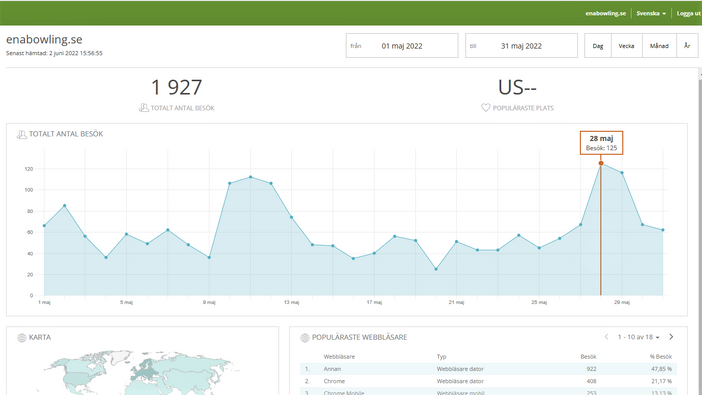Click the 28 maj highlighted data point
Image resolution: width=702 pixels, height=395 pixels.
click(x=601, y=163)
